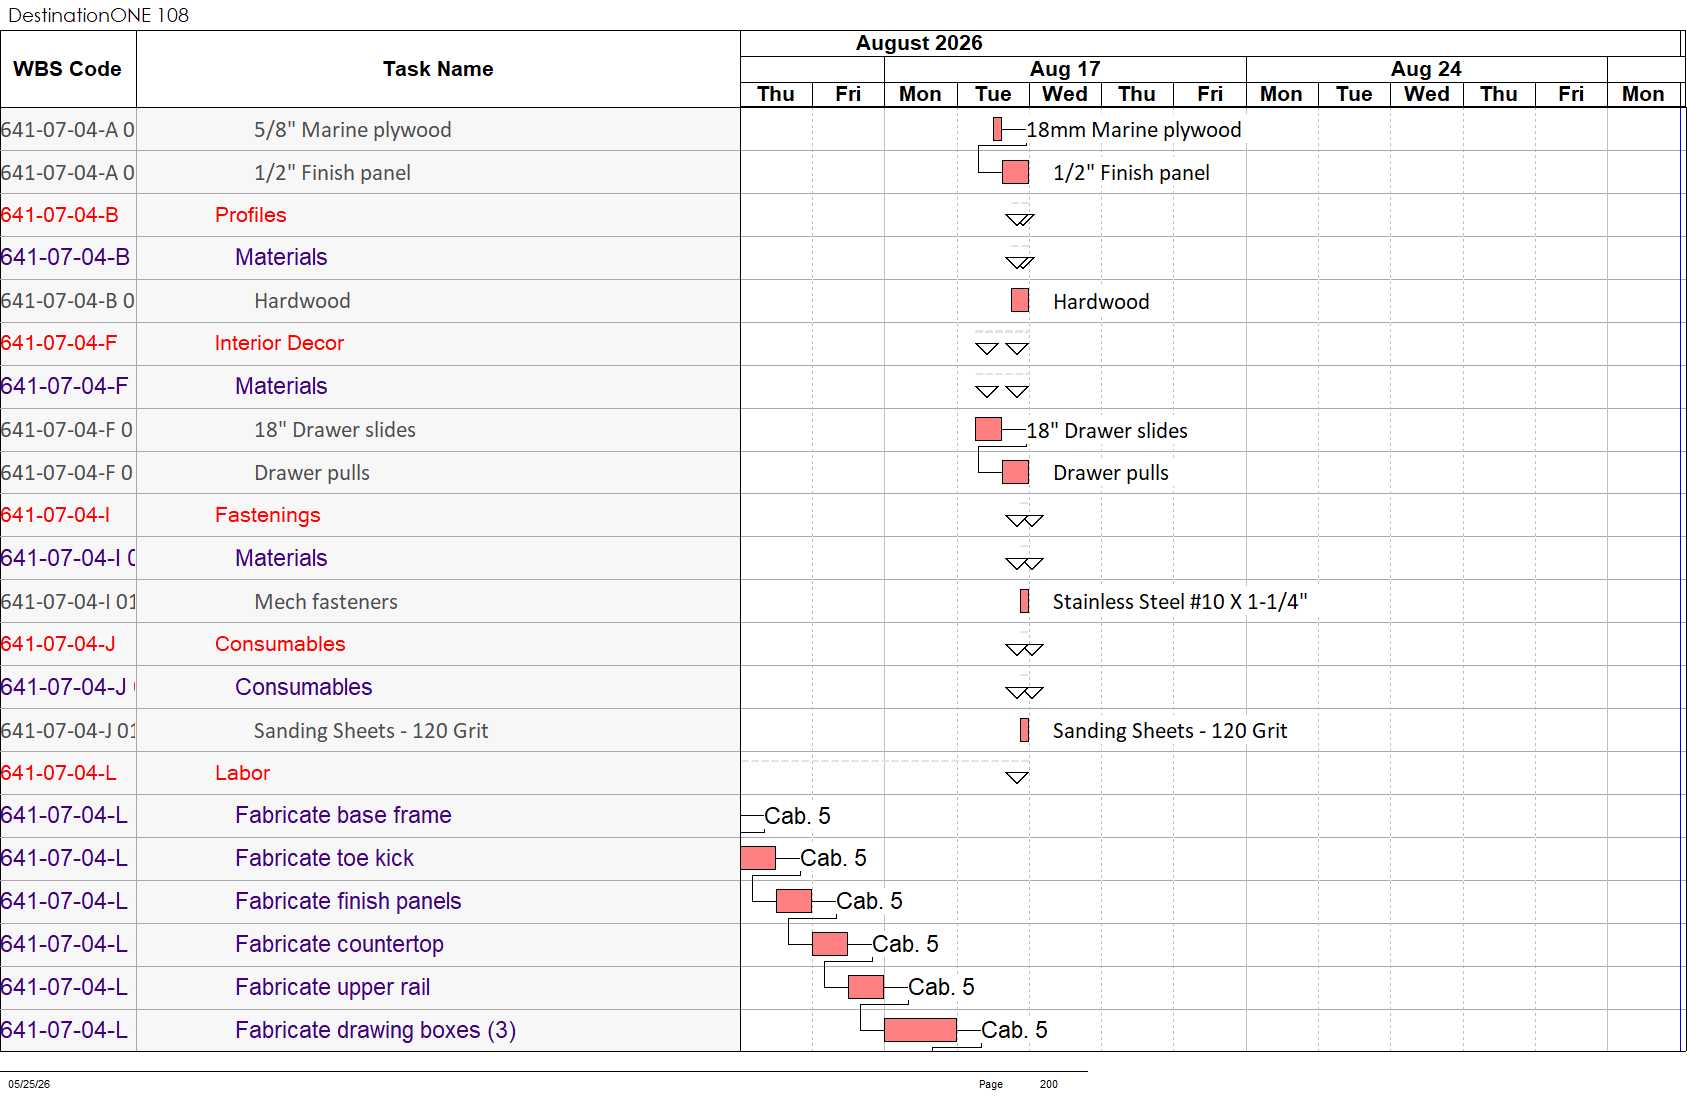Click the Fabricate toe kick Gantt bar
This screenshot has width=1687, height=1097.
click(x=758, y=858)
